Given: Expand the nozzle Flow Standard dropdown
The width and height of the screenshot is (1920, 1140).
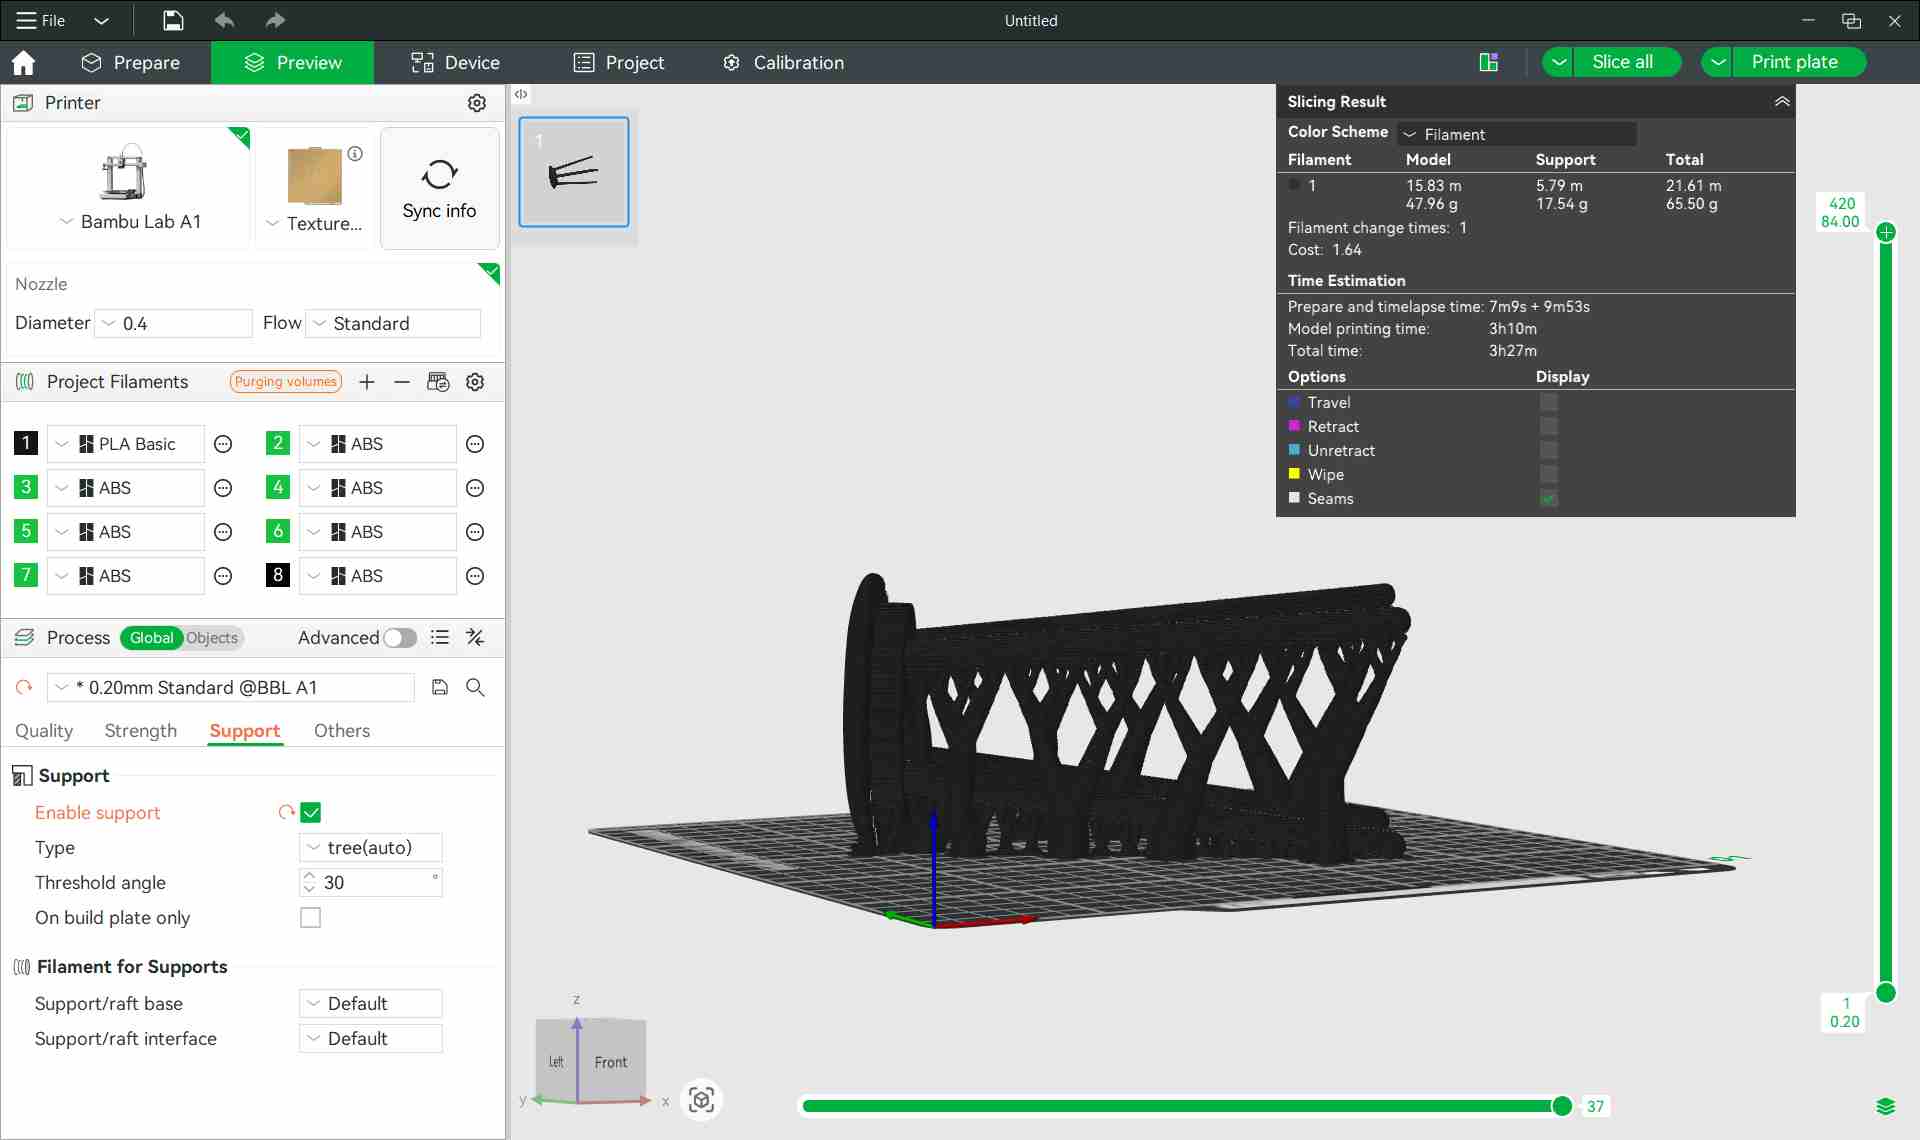Looking at the screenshot, I should (393, 324).
